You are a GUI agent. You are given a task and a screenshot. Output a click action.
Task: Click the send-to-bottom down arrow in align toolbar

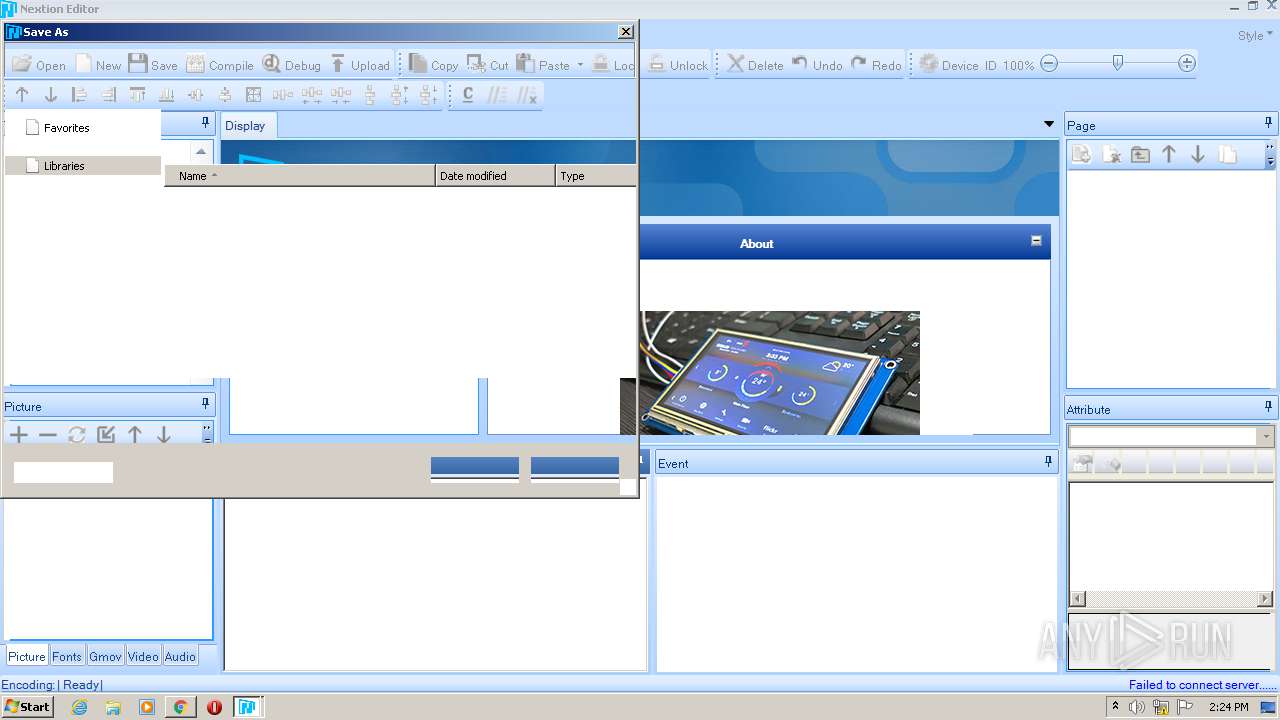point(50,95)
